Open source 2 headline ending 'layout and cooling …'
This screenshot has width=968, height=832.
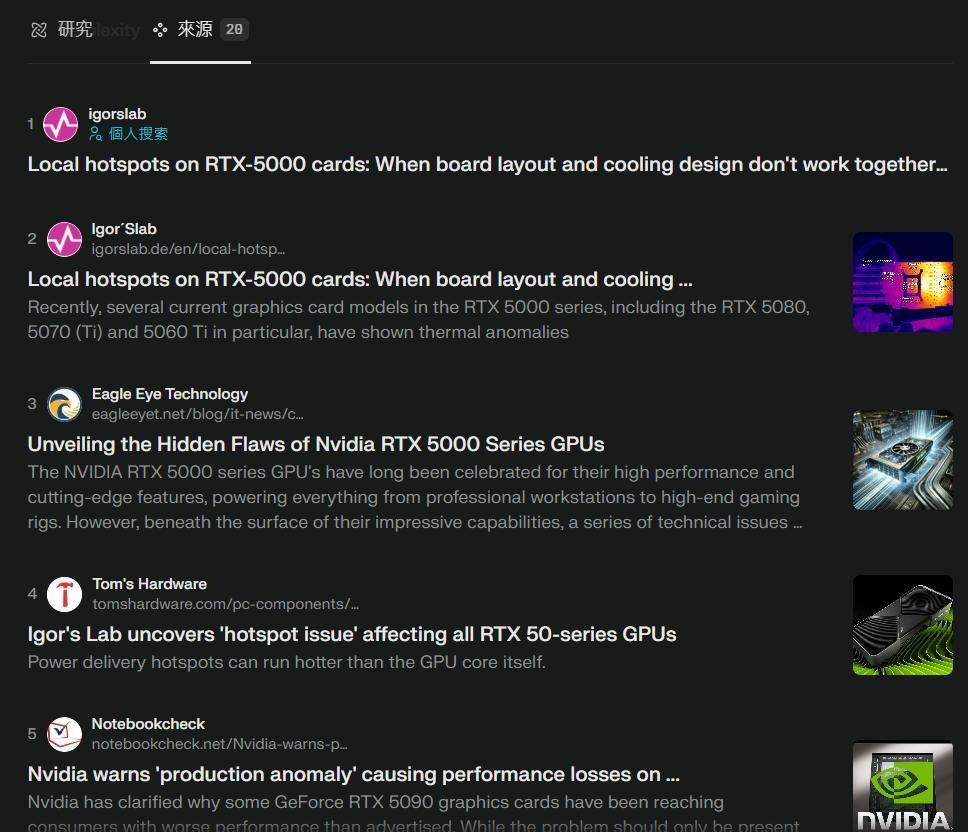coord(360,279)
